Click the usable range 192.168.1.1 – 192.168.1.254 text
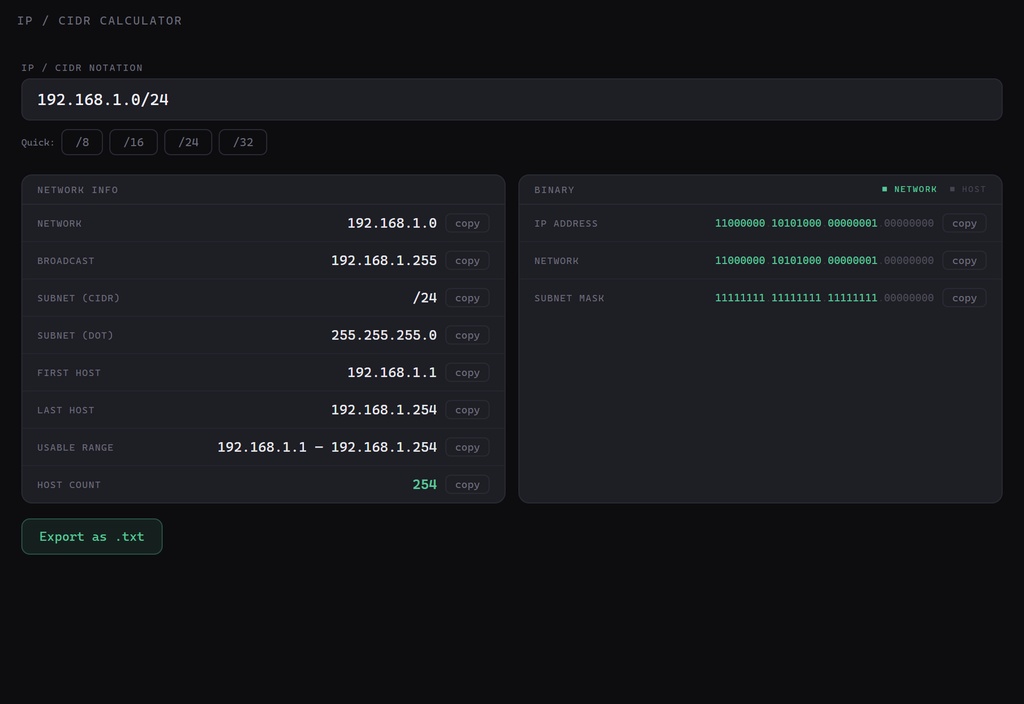This screenshot has height=704, width=1024. point(327,447)
